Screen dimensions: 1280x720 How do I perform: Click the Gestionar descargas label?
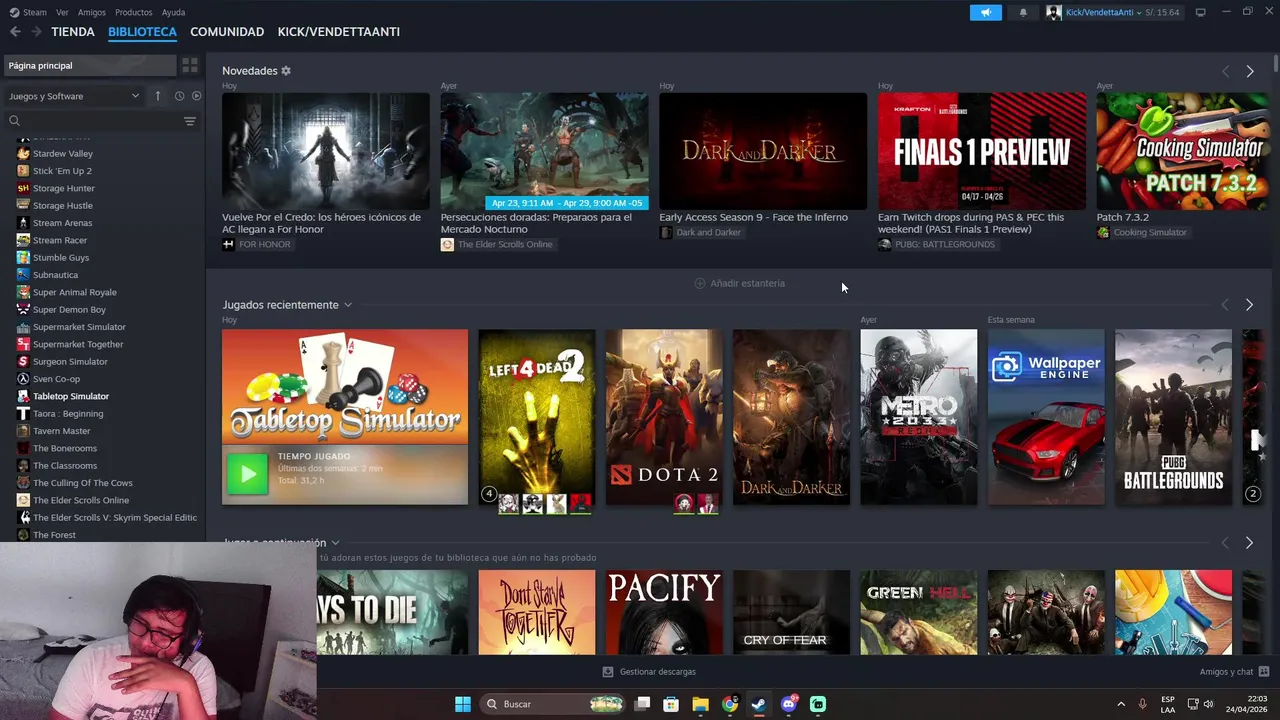658,672
